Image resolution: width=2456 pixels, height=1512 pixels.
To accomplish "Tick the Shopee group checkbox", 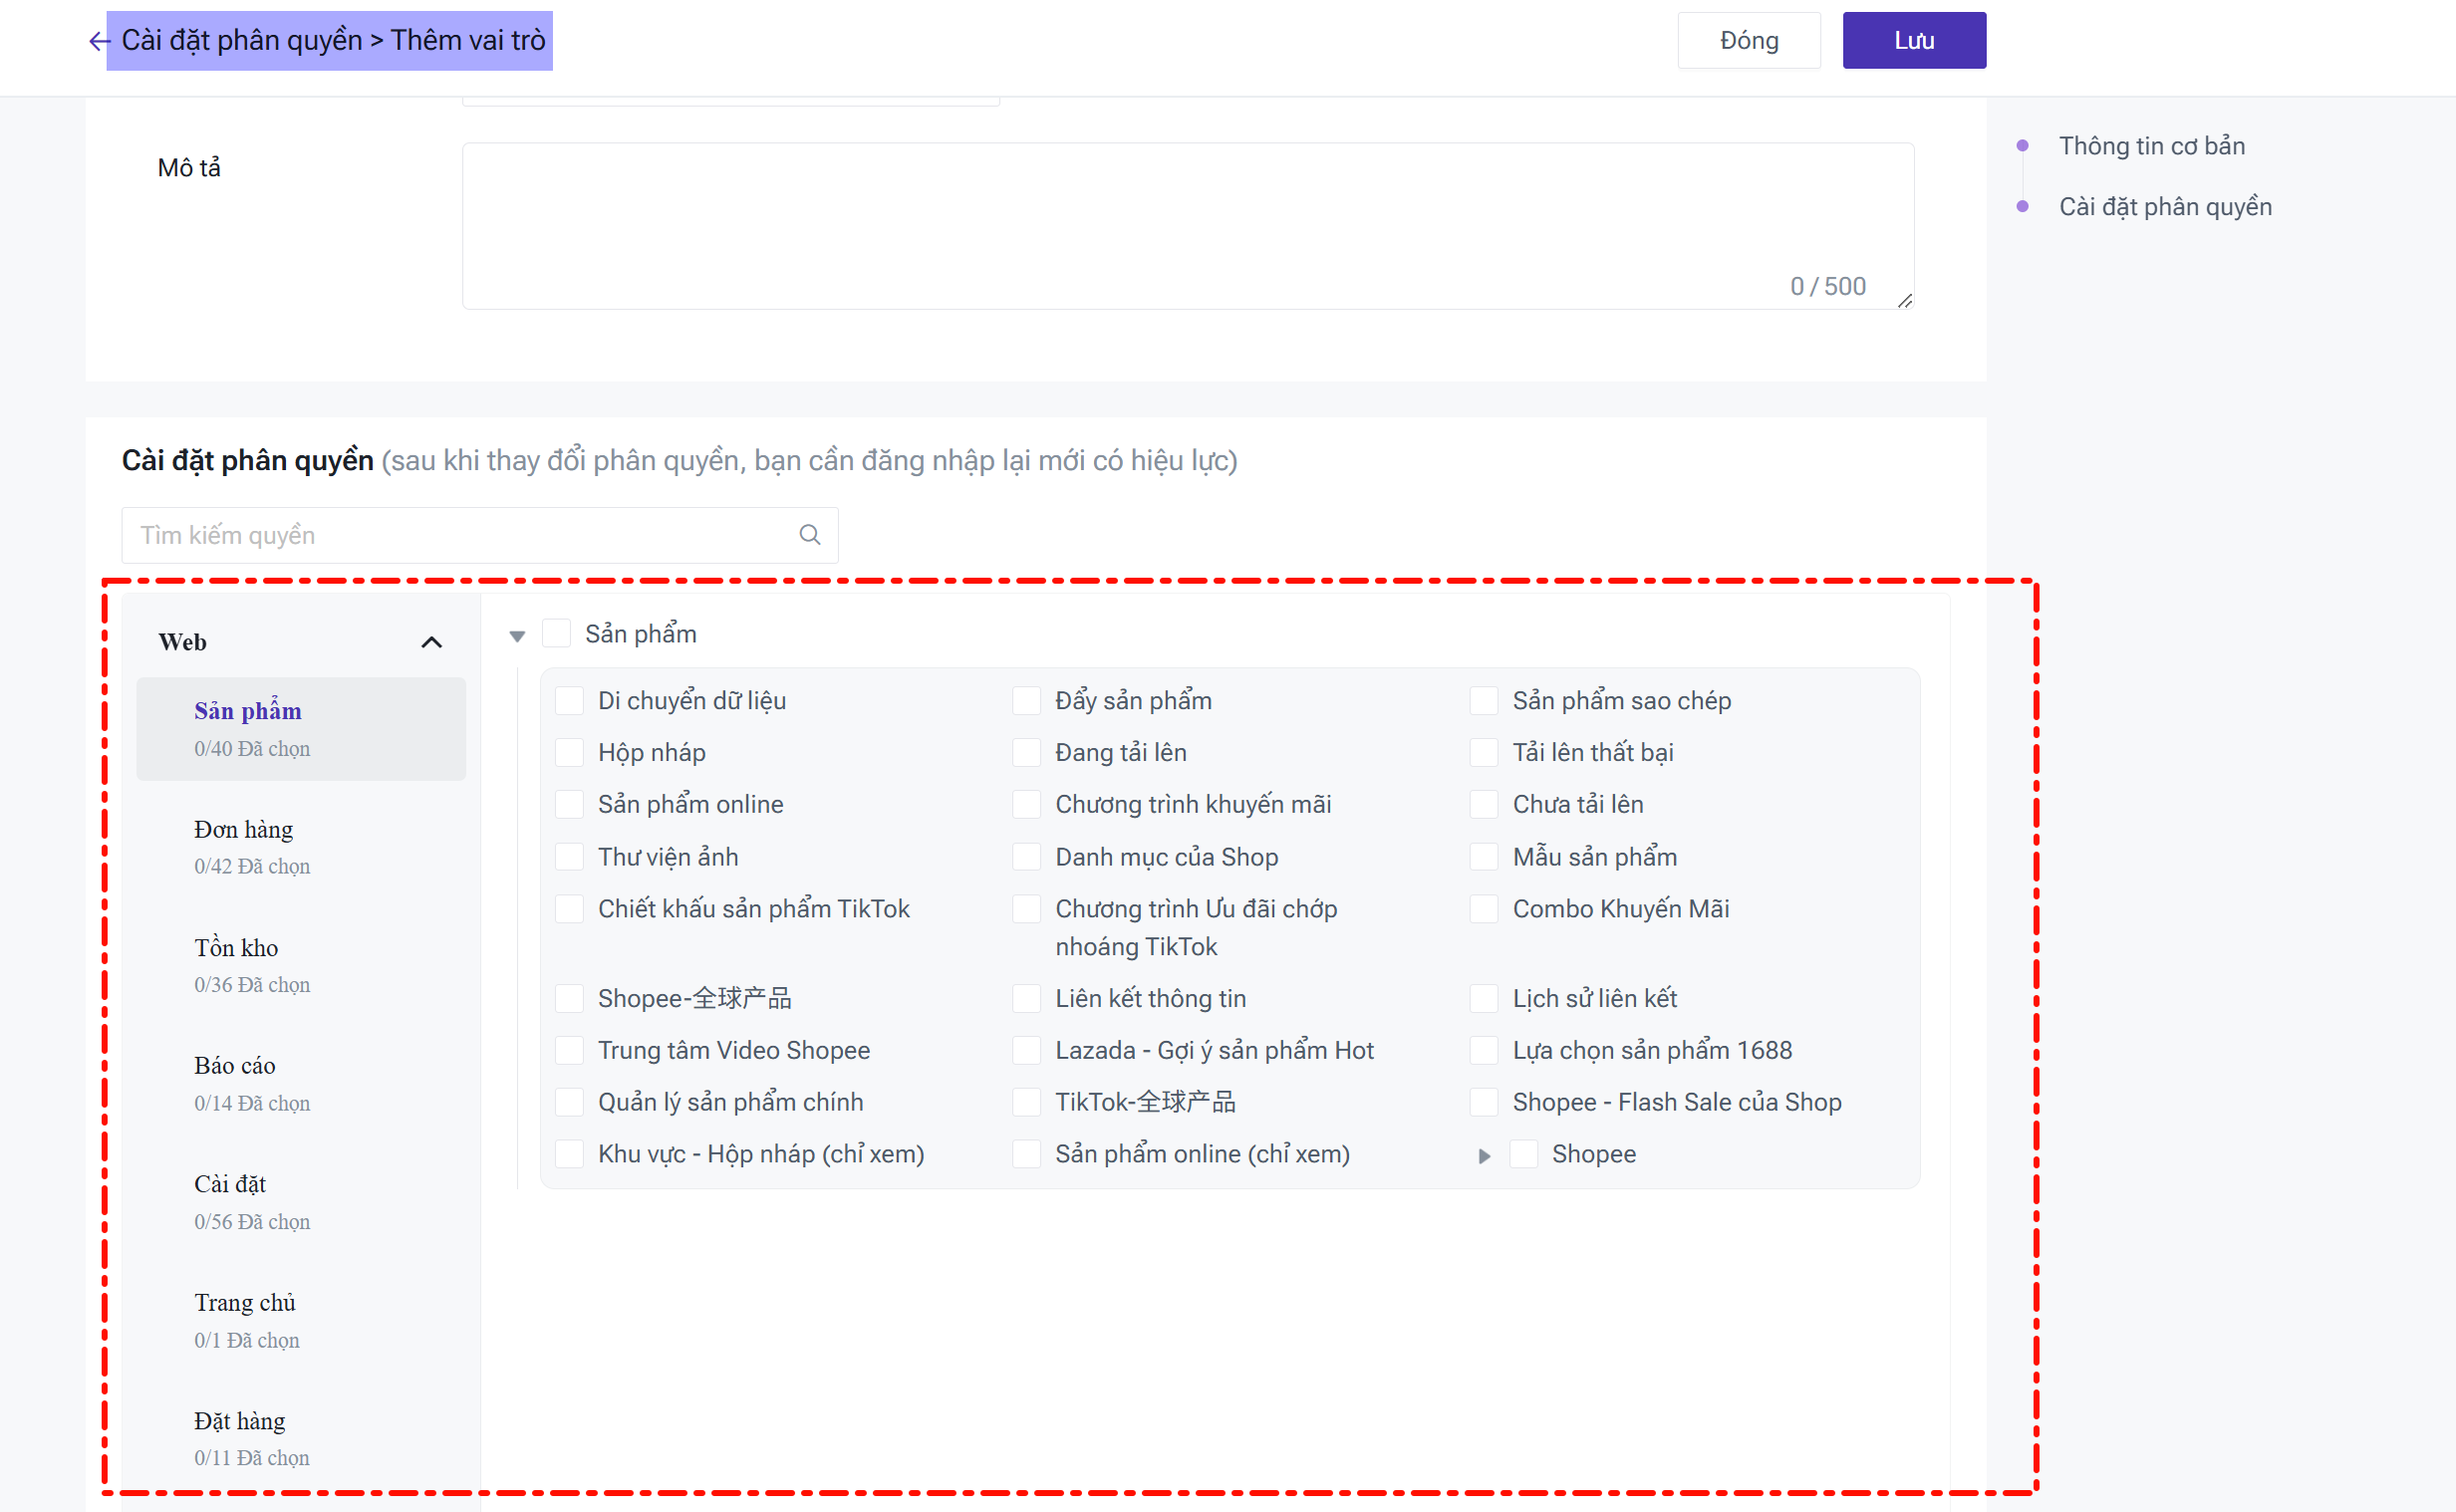I will pos(1523,1154).
